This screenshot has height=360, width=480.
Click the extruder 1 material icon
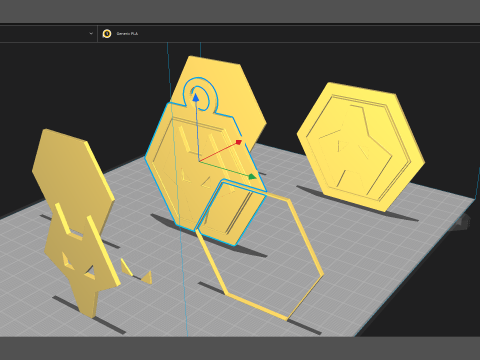click(x=107, y=34)
